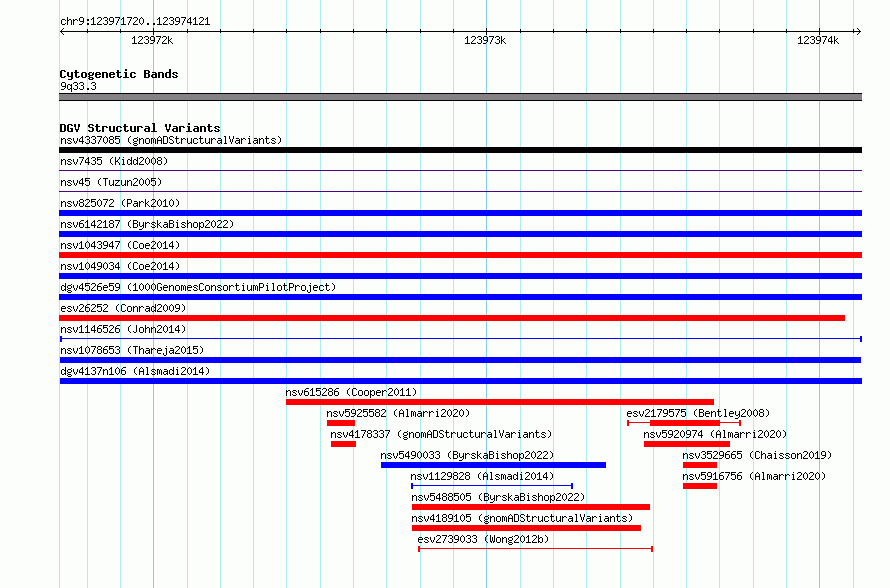Screen dimensions: 890x588
Task: Click the DGV Structural Variants track title
Action: pos(140,128)
